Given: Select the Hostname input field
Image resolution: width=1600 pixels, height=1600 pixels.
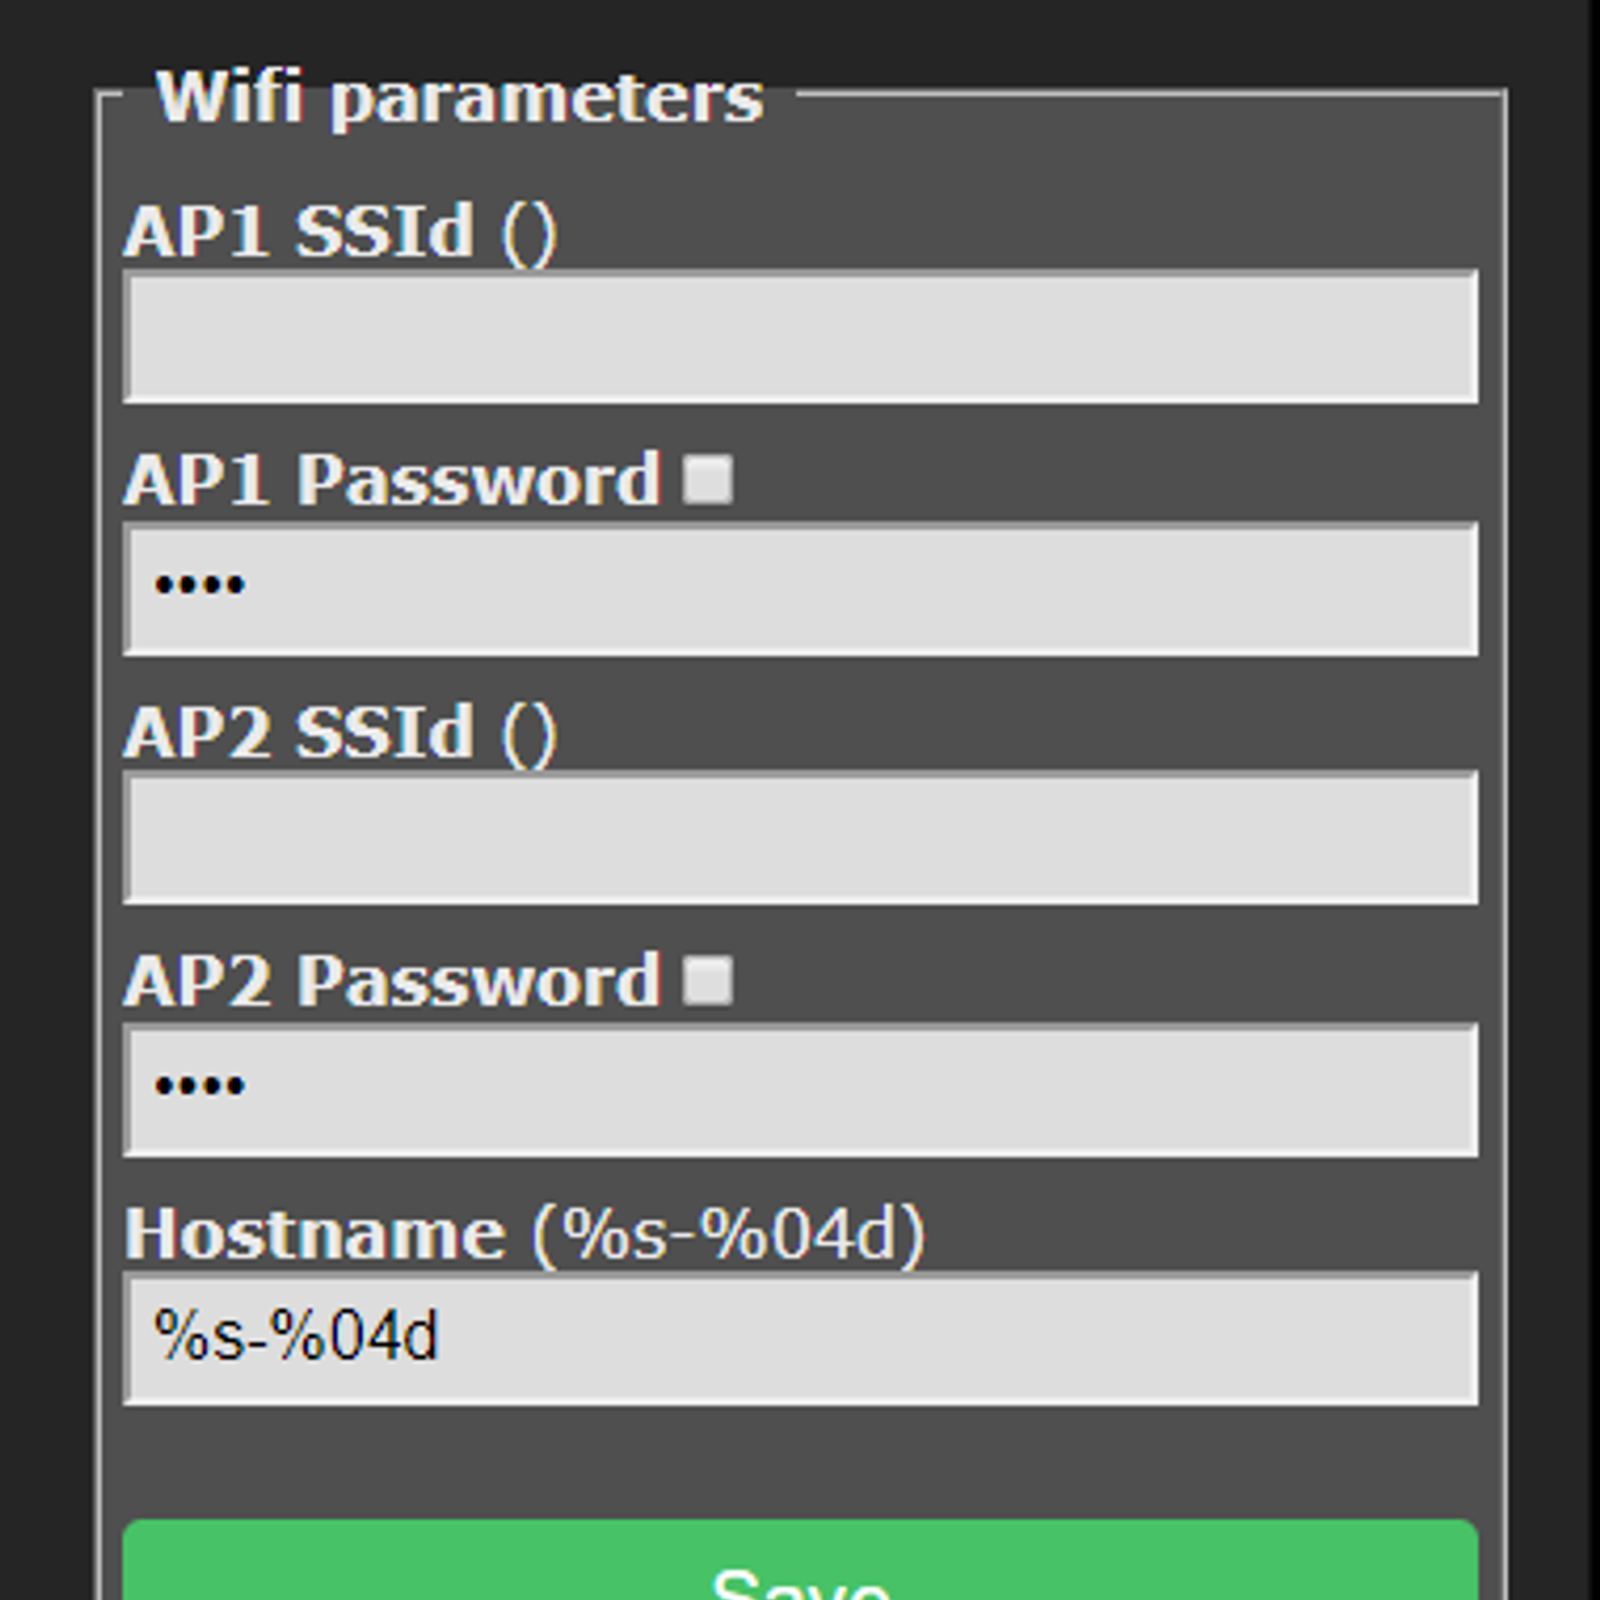Looking at the screenshot, I should (x=800, y=1339).
